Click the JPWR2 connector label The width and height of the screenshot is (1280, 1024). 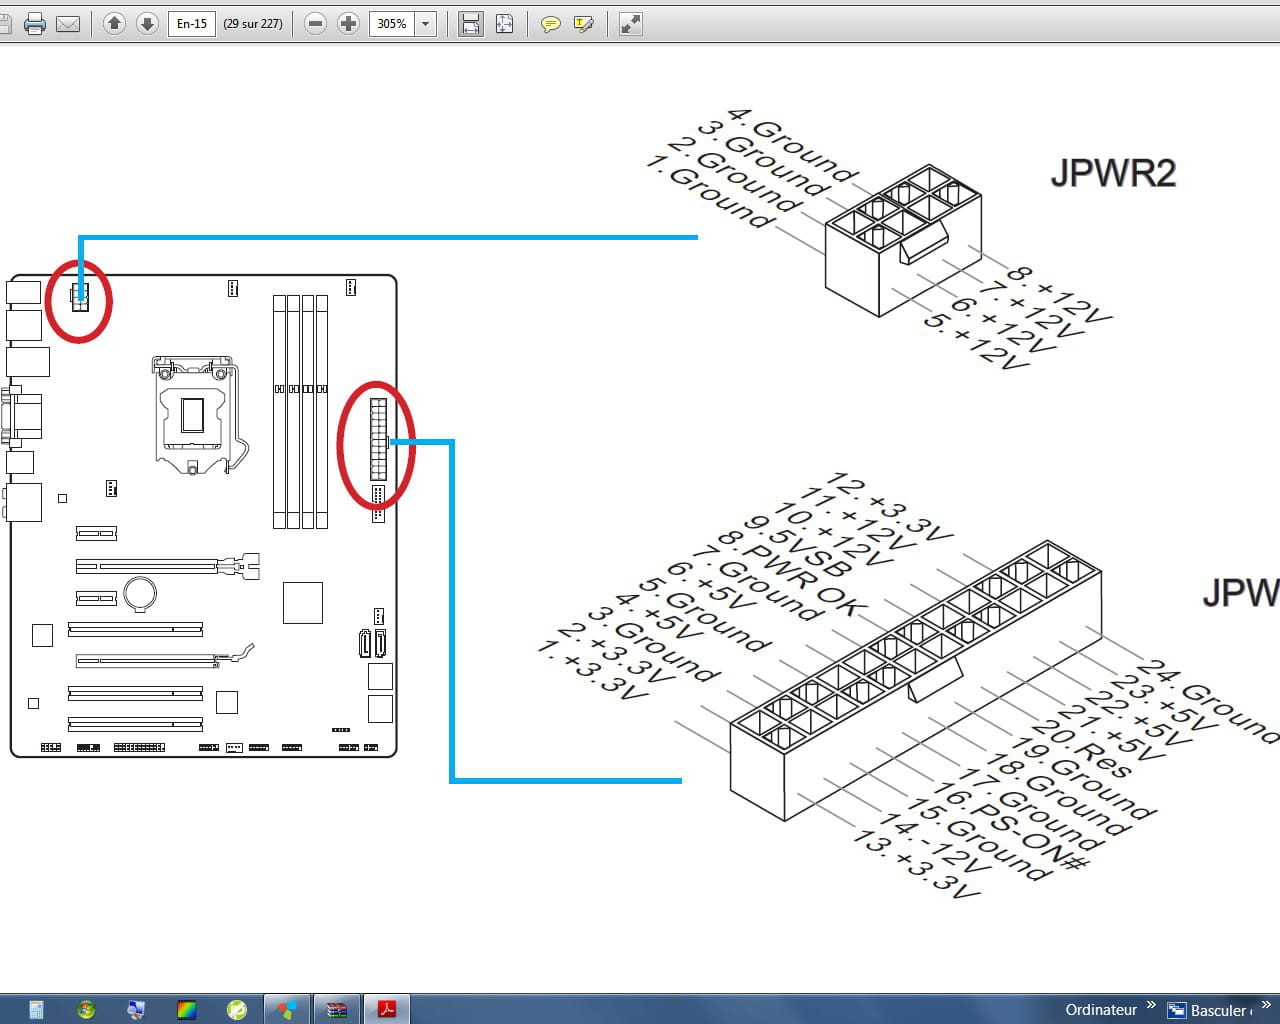click(1113, 173)
